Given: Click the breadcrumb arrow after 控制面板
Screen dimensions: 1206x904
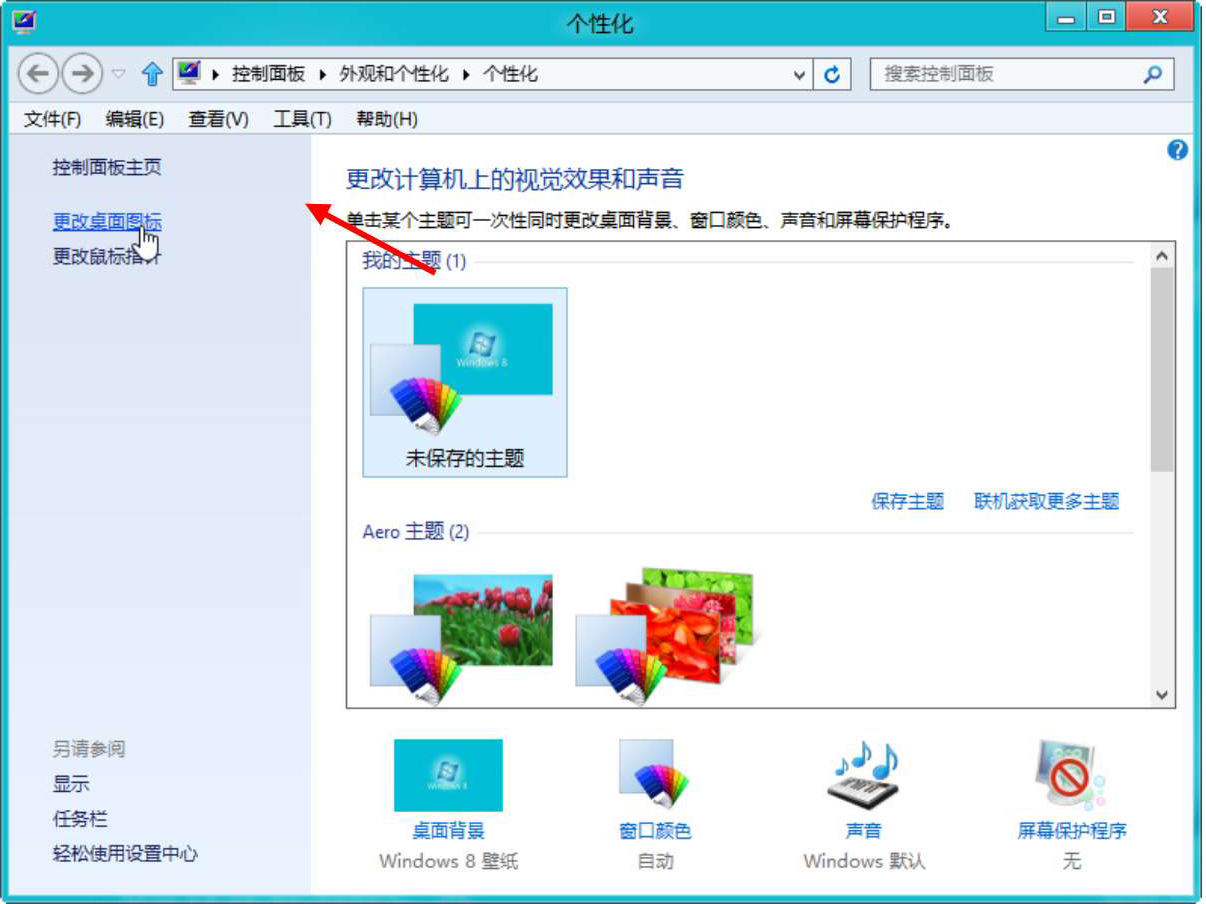Looking at the screenshot, I should (322, 75).
